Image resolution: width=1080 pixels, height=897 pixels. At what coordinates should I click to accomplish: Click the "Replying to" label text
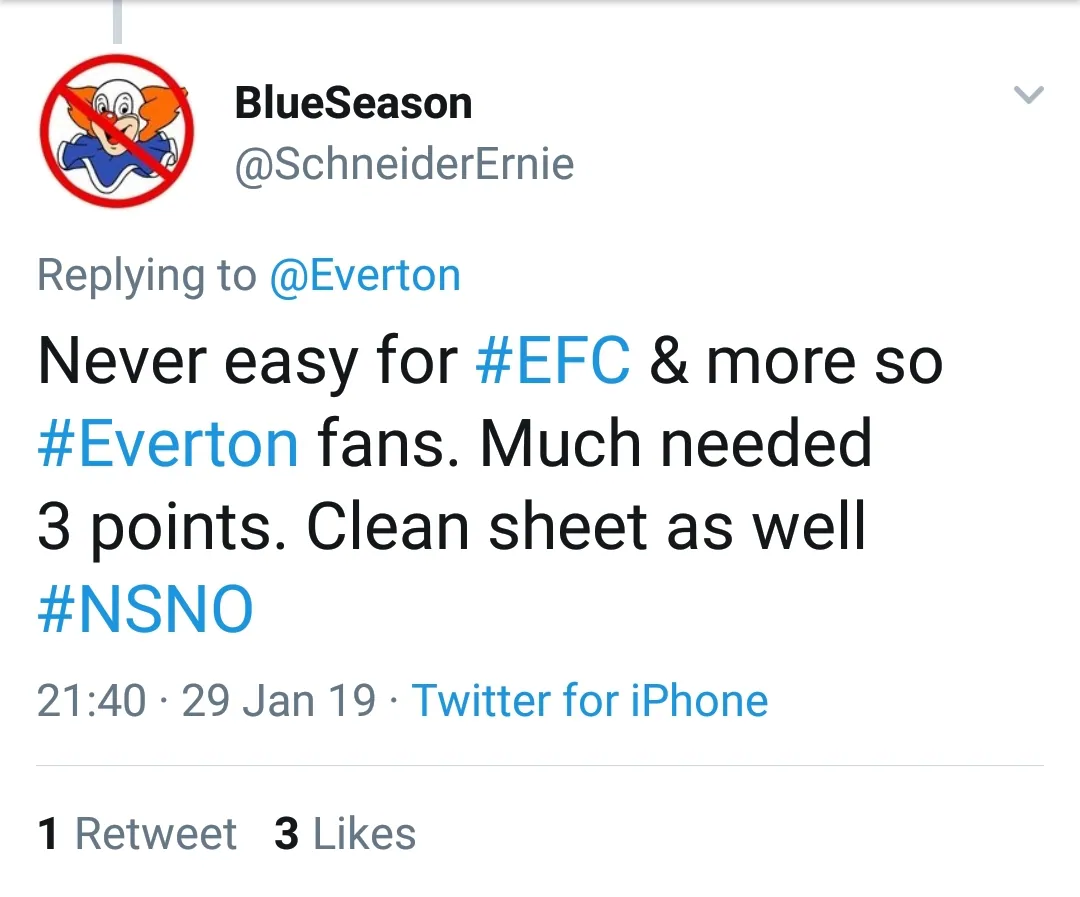[x=146, y=275]
